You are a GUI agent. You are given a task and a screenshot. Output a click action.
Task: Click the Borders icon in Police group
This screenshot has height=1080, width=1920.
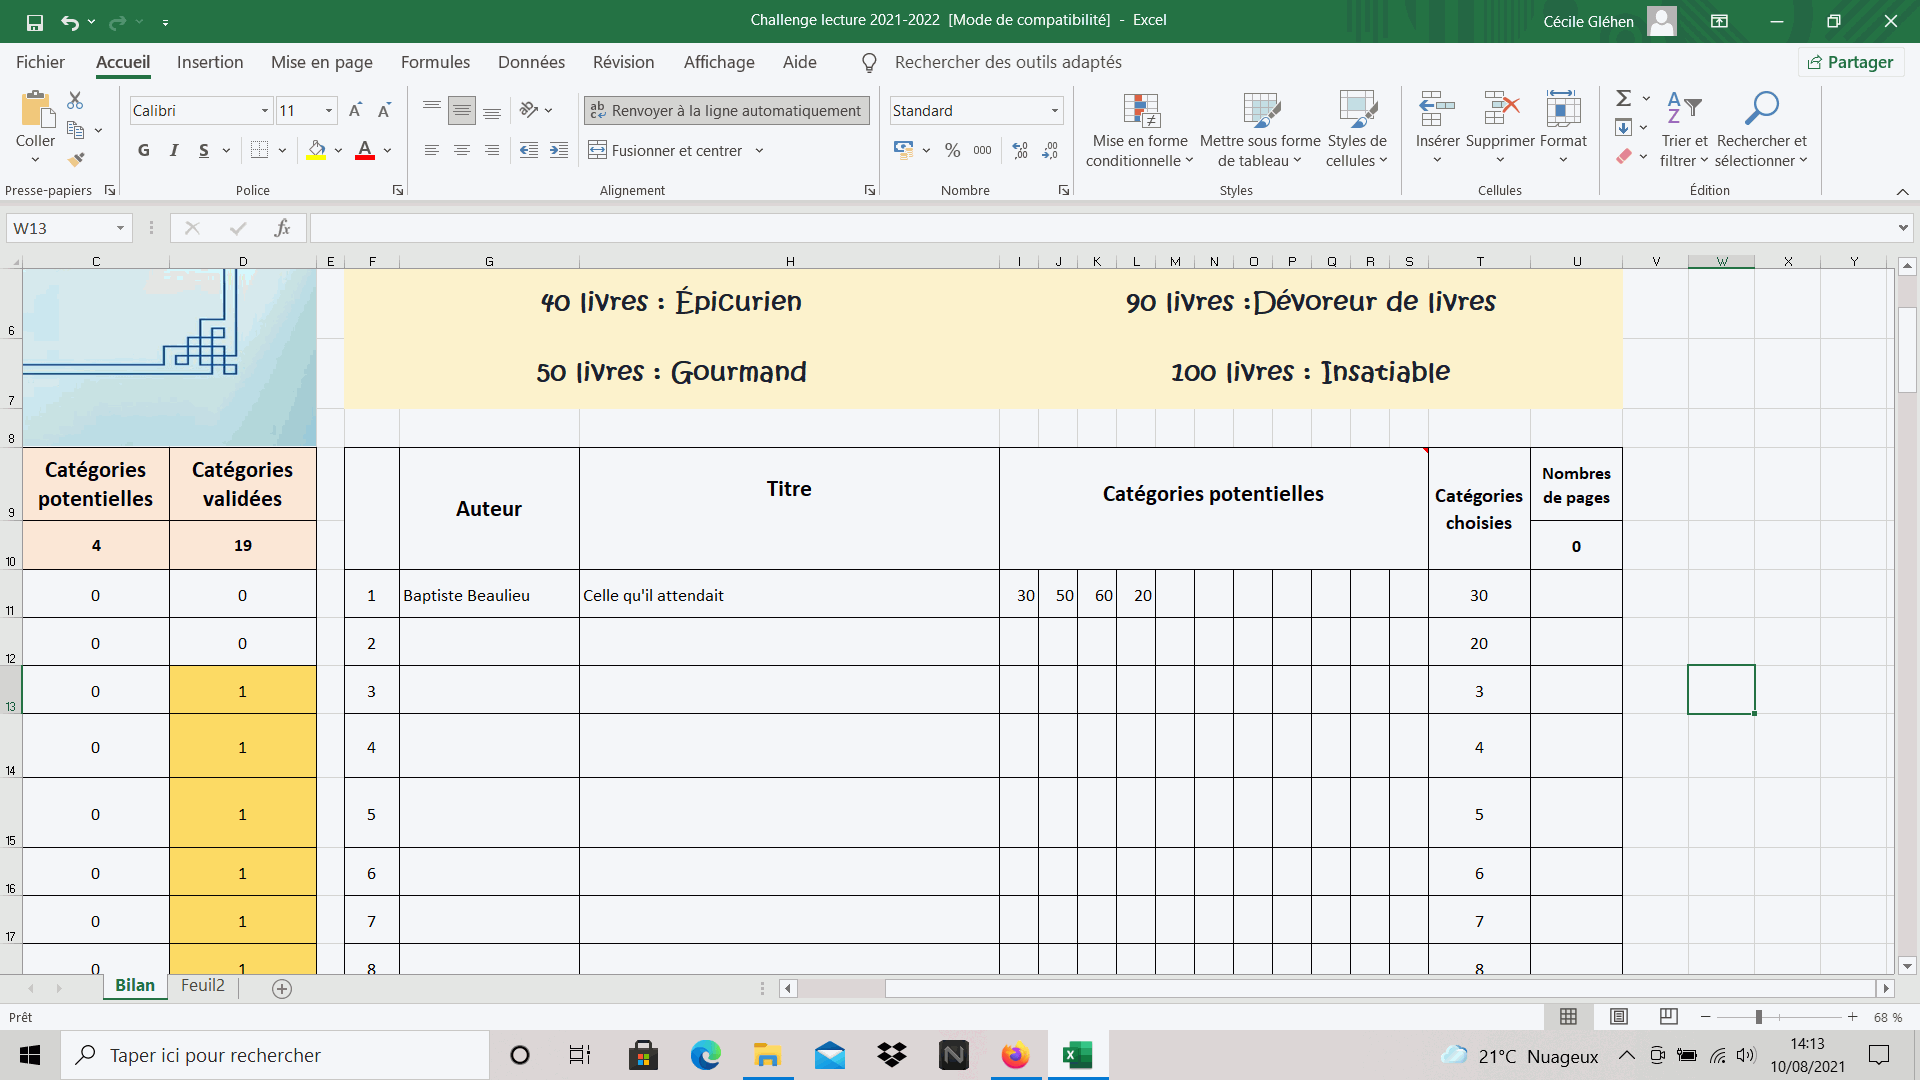tap(259, 150)
